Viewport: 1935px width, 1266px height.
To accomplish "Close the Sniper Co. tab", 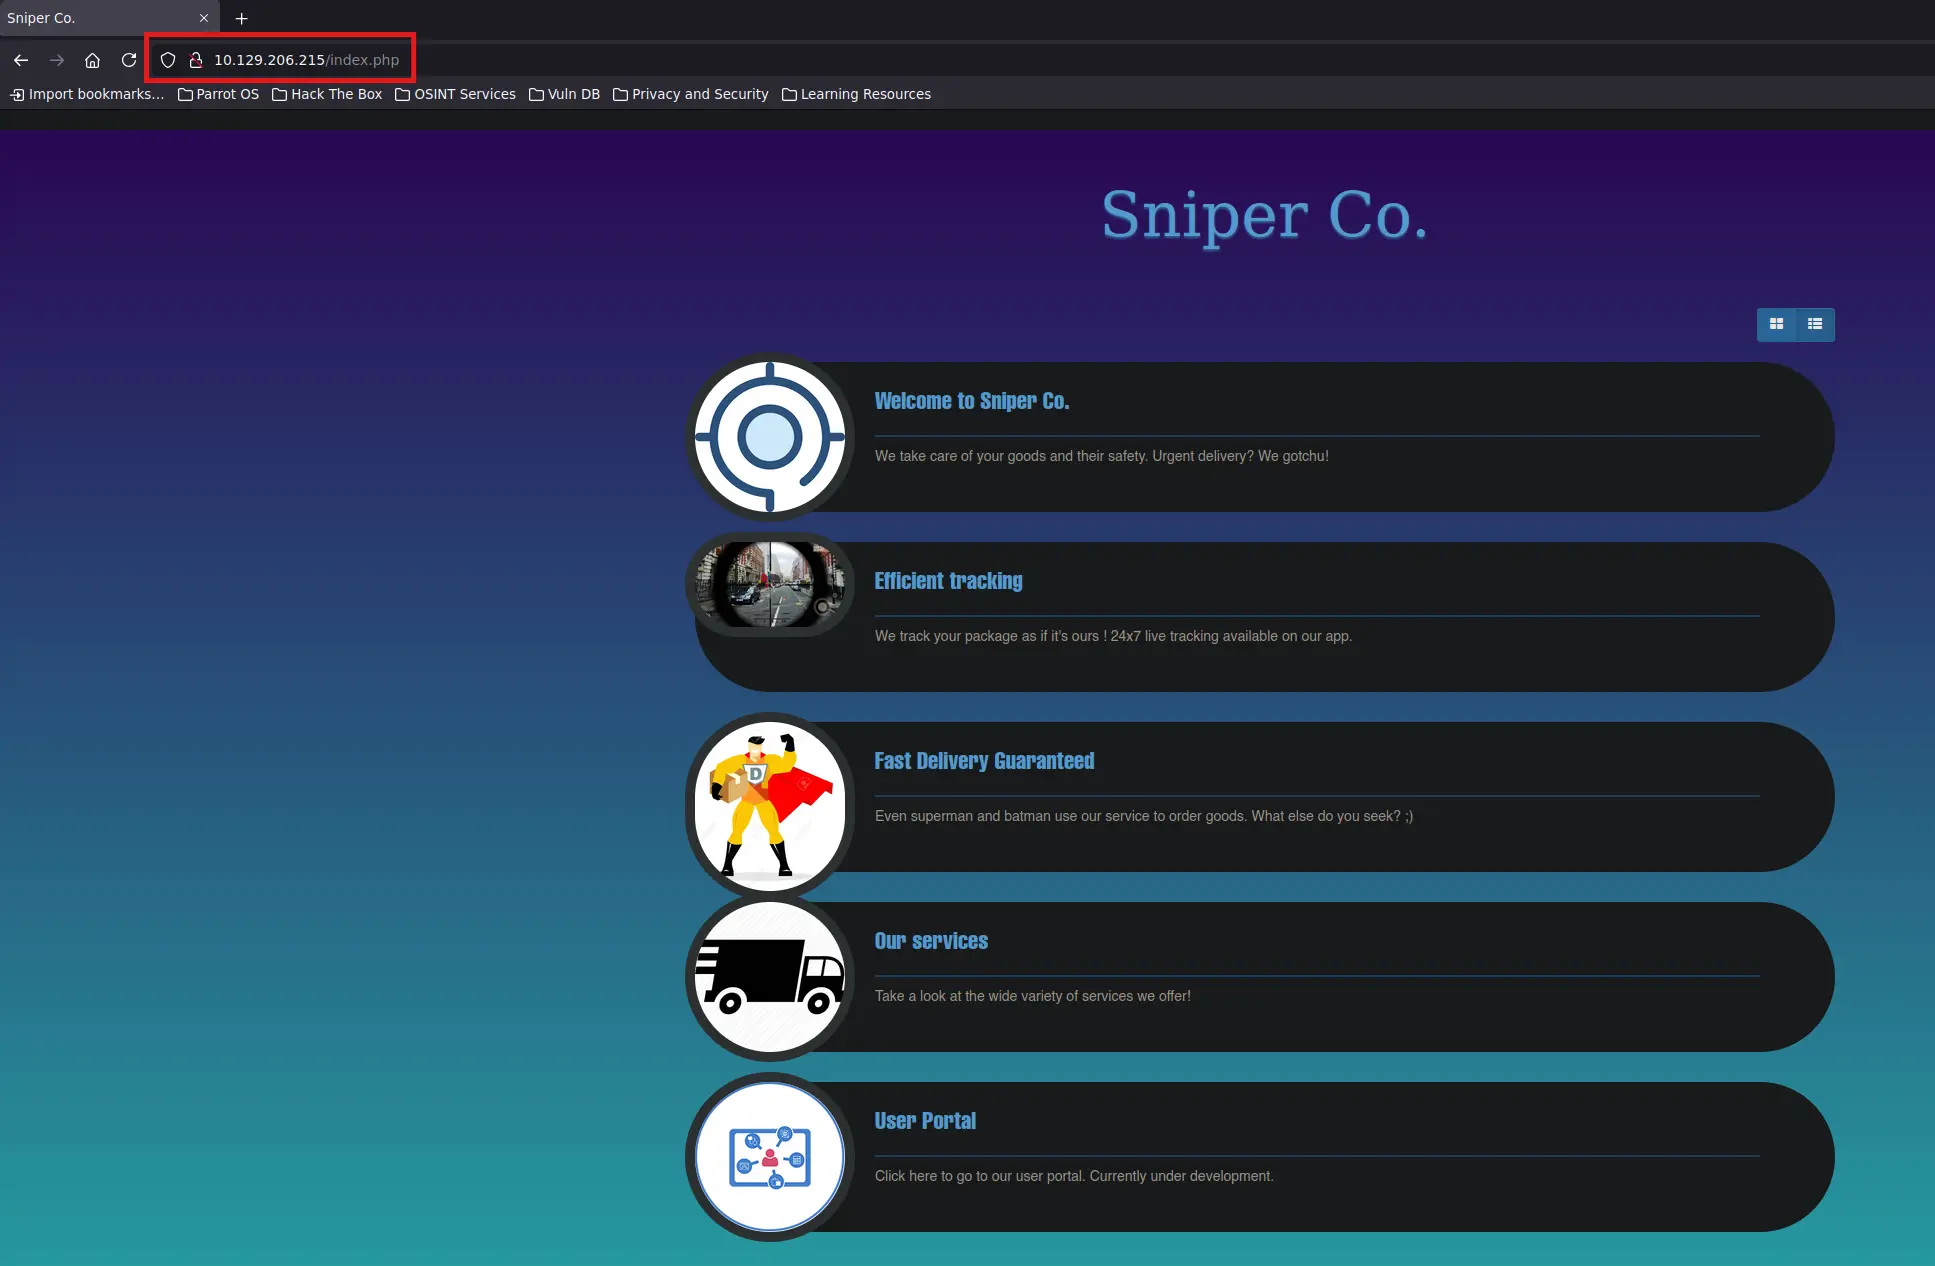I will point(204,18).
